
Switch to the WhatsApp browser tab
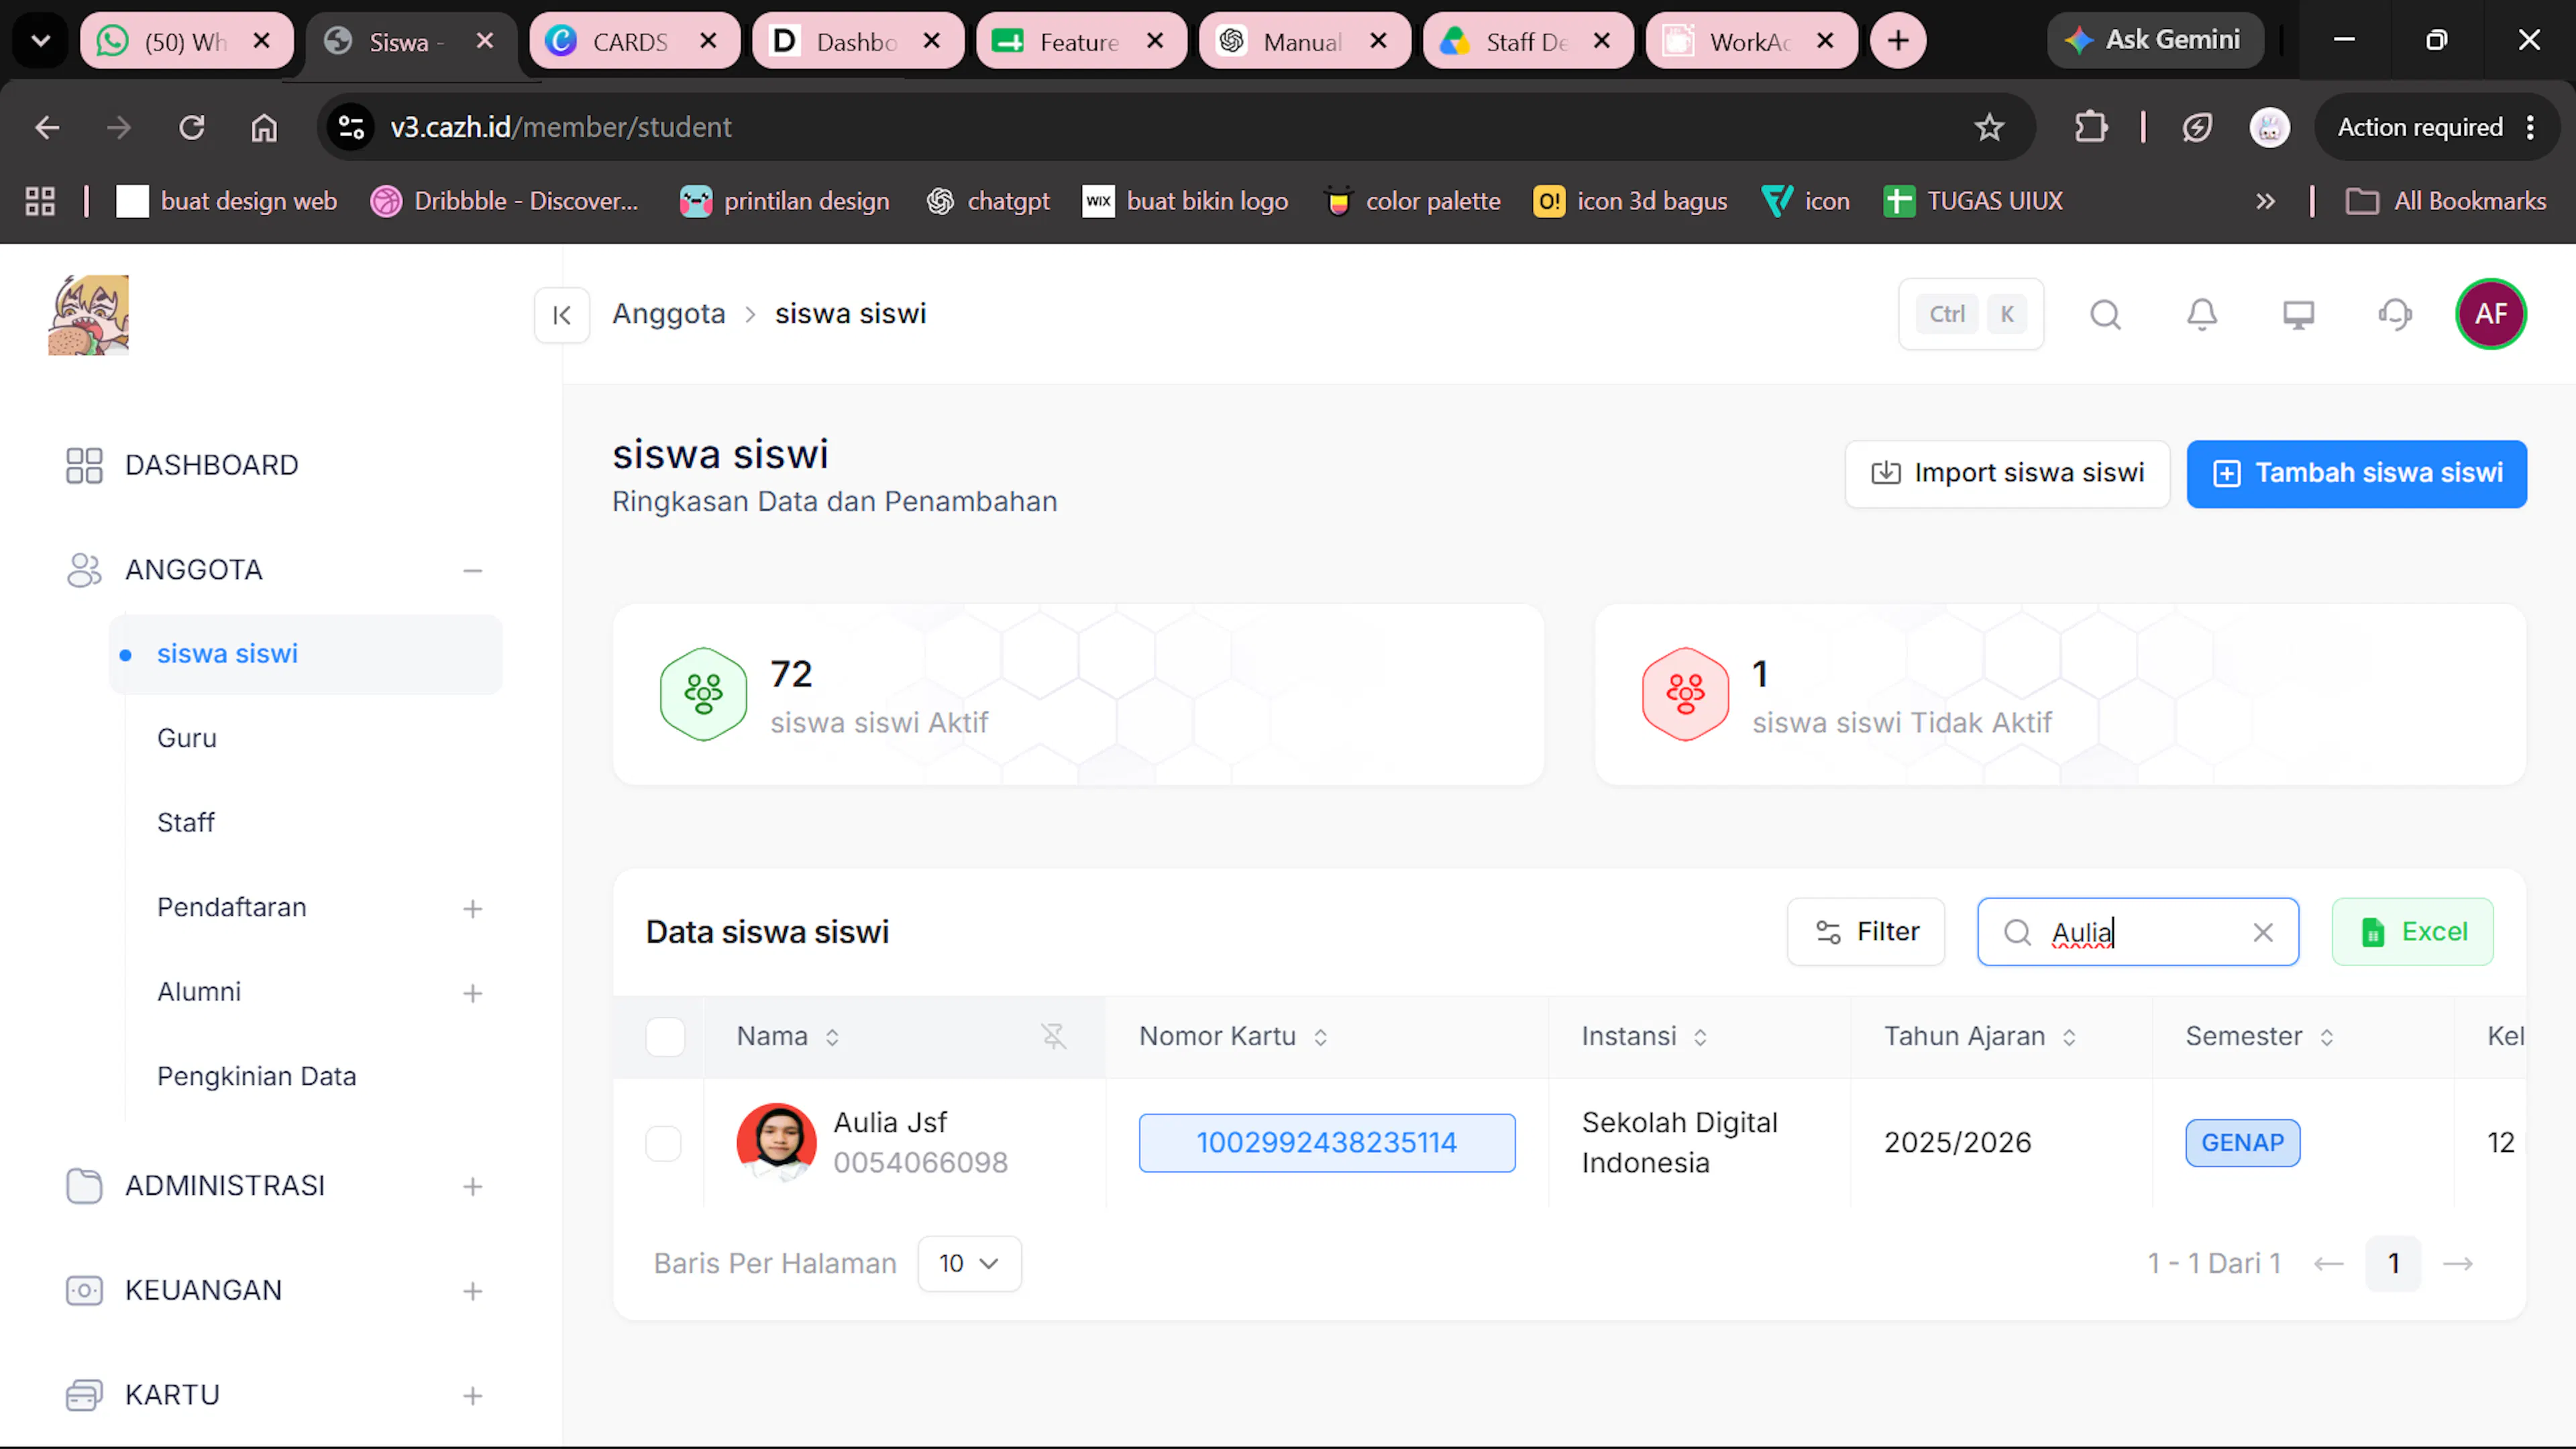[x=186, y=41]
